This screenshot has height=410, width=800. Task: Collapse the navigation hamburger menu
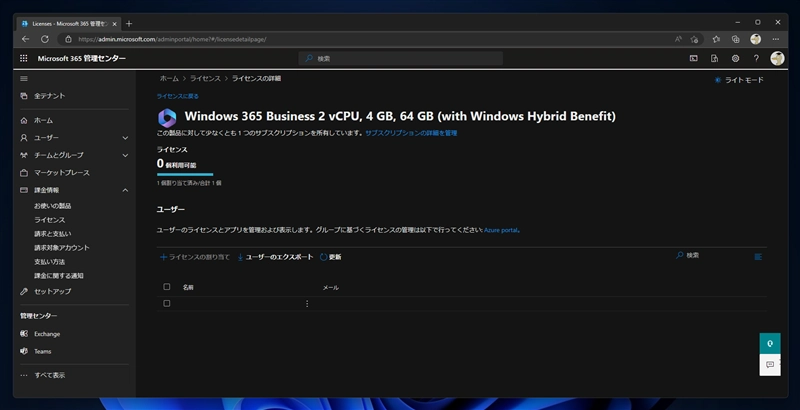(x=24, y=79)
